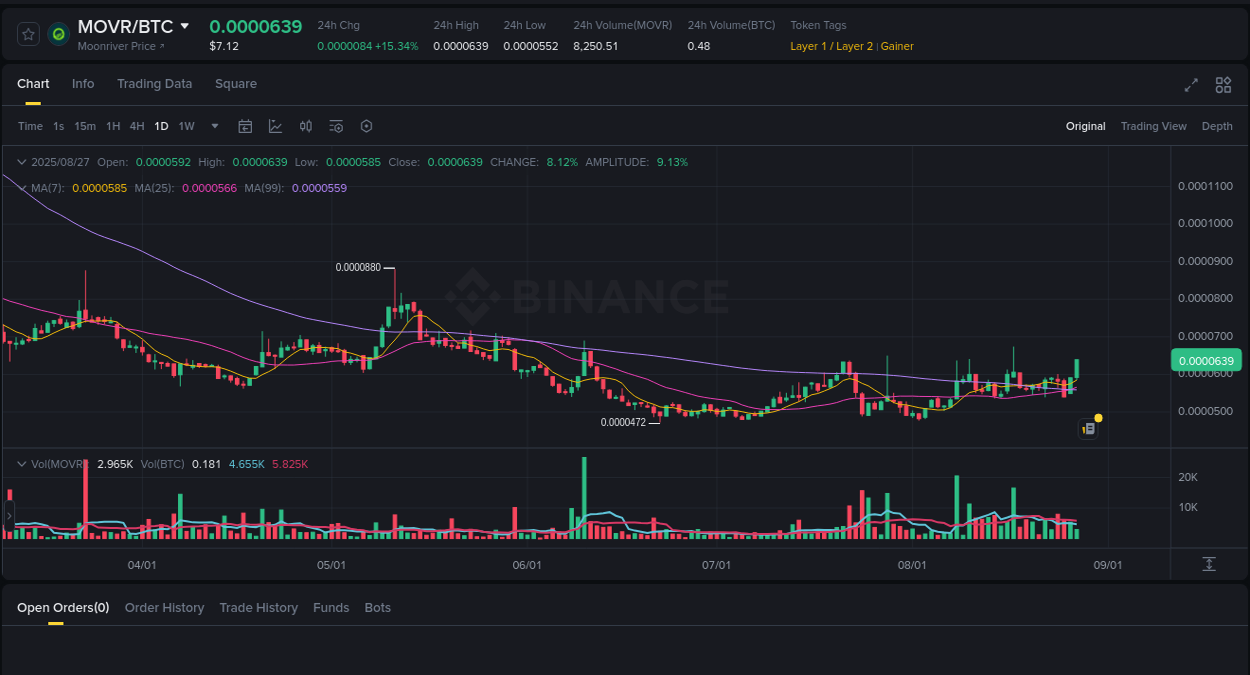Click the Moonriver token logo
1250x675 pixels.
[x=58, y=33]
